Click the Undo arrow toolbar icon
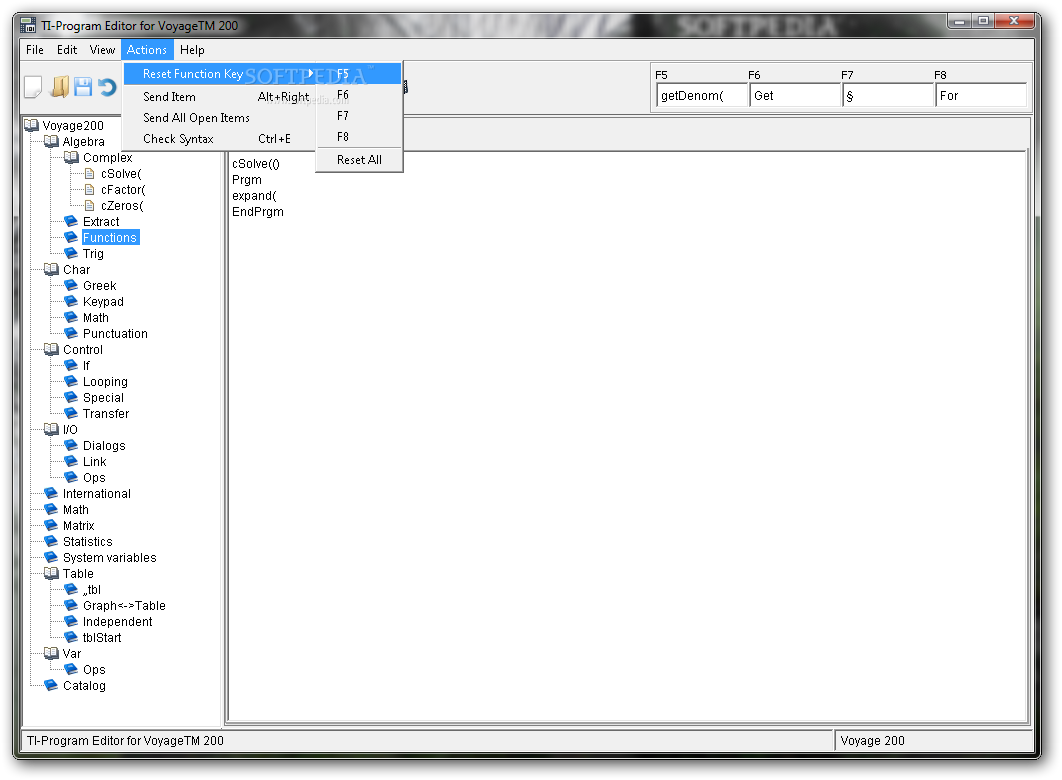Viewport: 1062px width, 780px height. 107,87
